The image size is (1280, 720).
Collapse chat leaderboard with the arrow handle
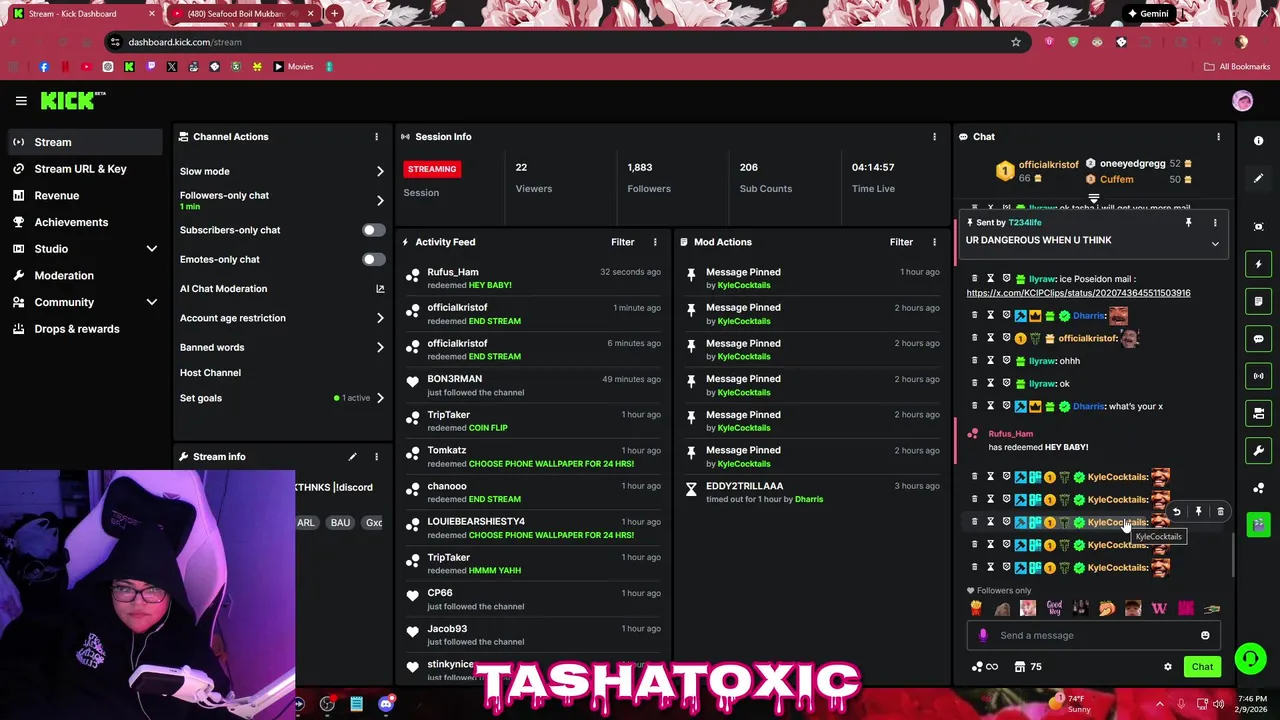(x=1093, y=199)
